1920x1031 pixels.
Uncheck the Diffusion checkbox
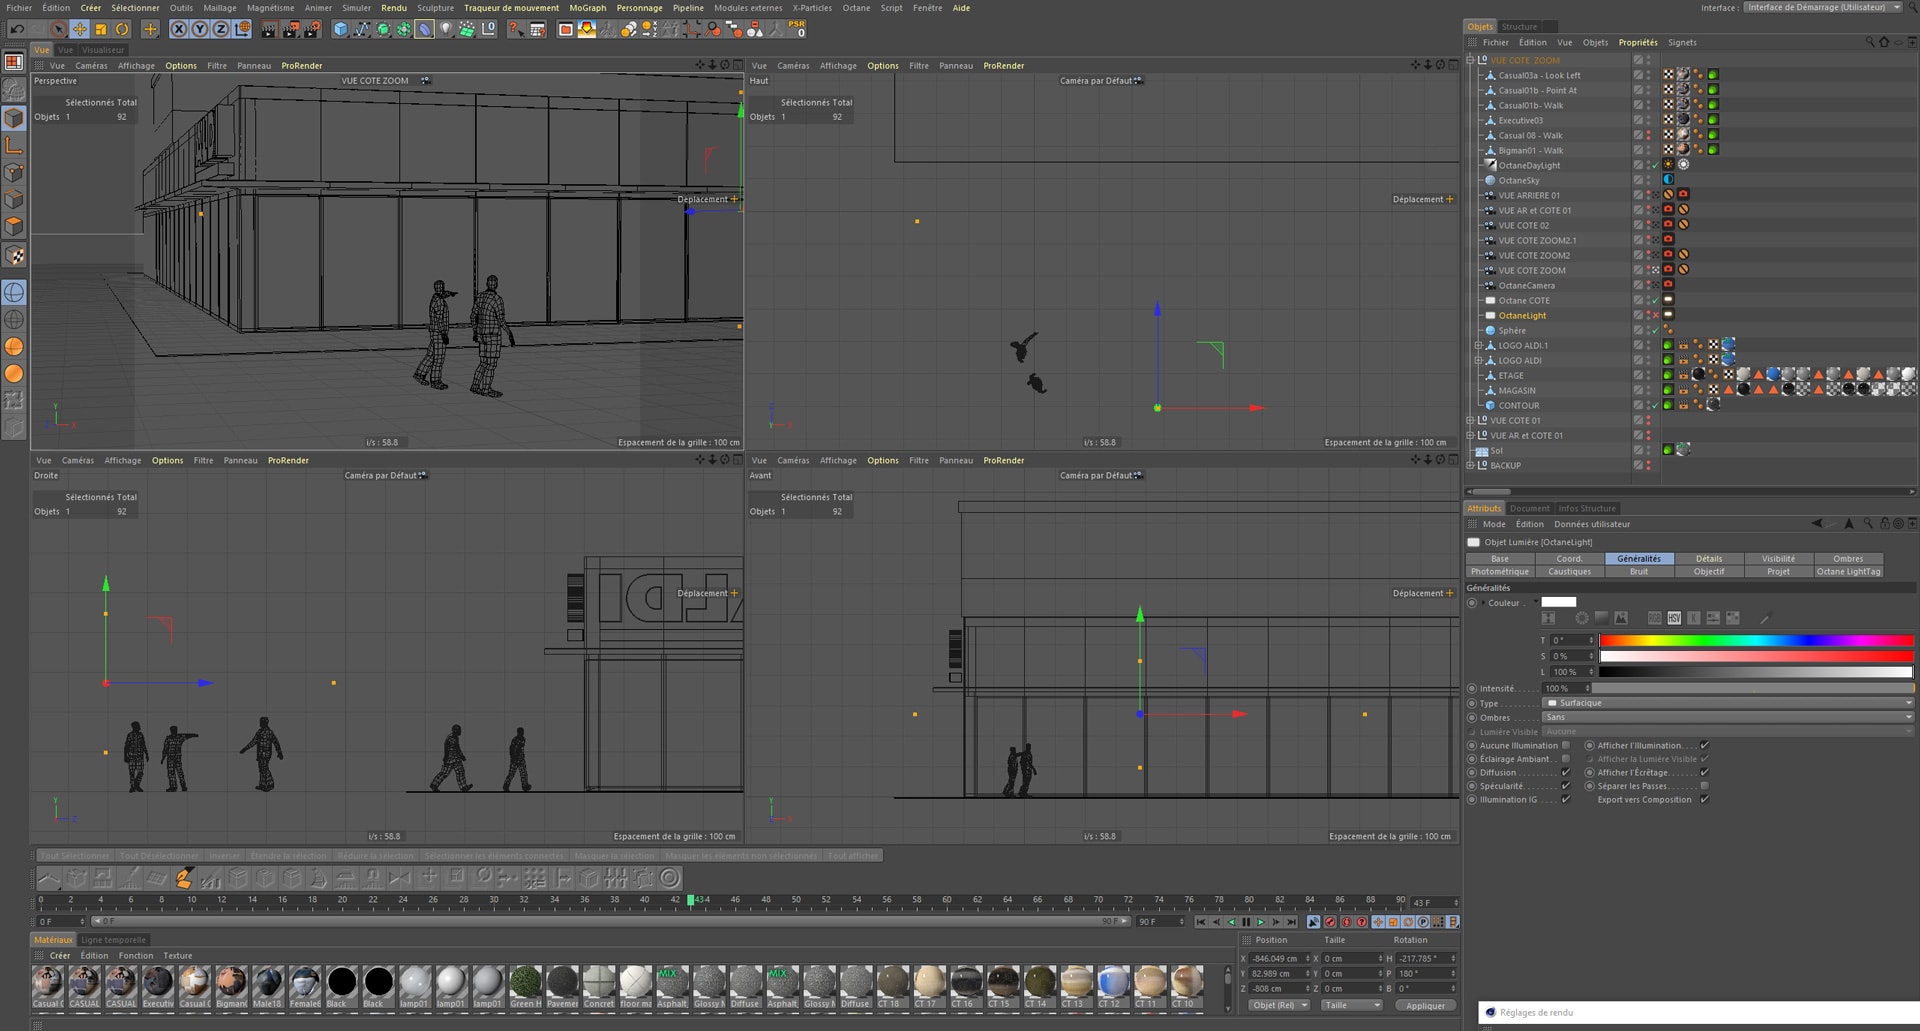1566,772
